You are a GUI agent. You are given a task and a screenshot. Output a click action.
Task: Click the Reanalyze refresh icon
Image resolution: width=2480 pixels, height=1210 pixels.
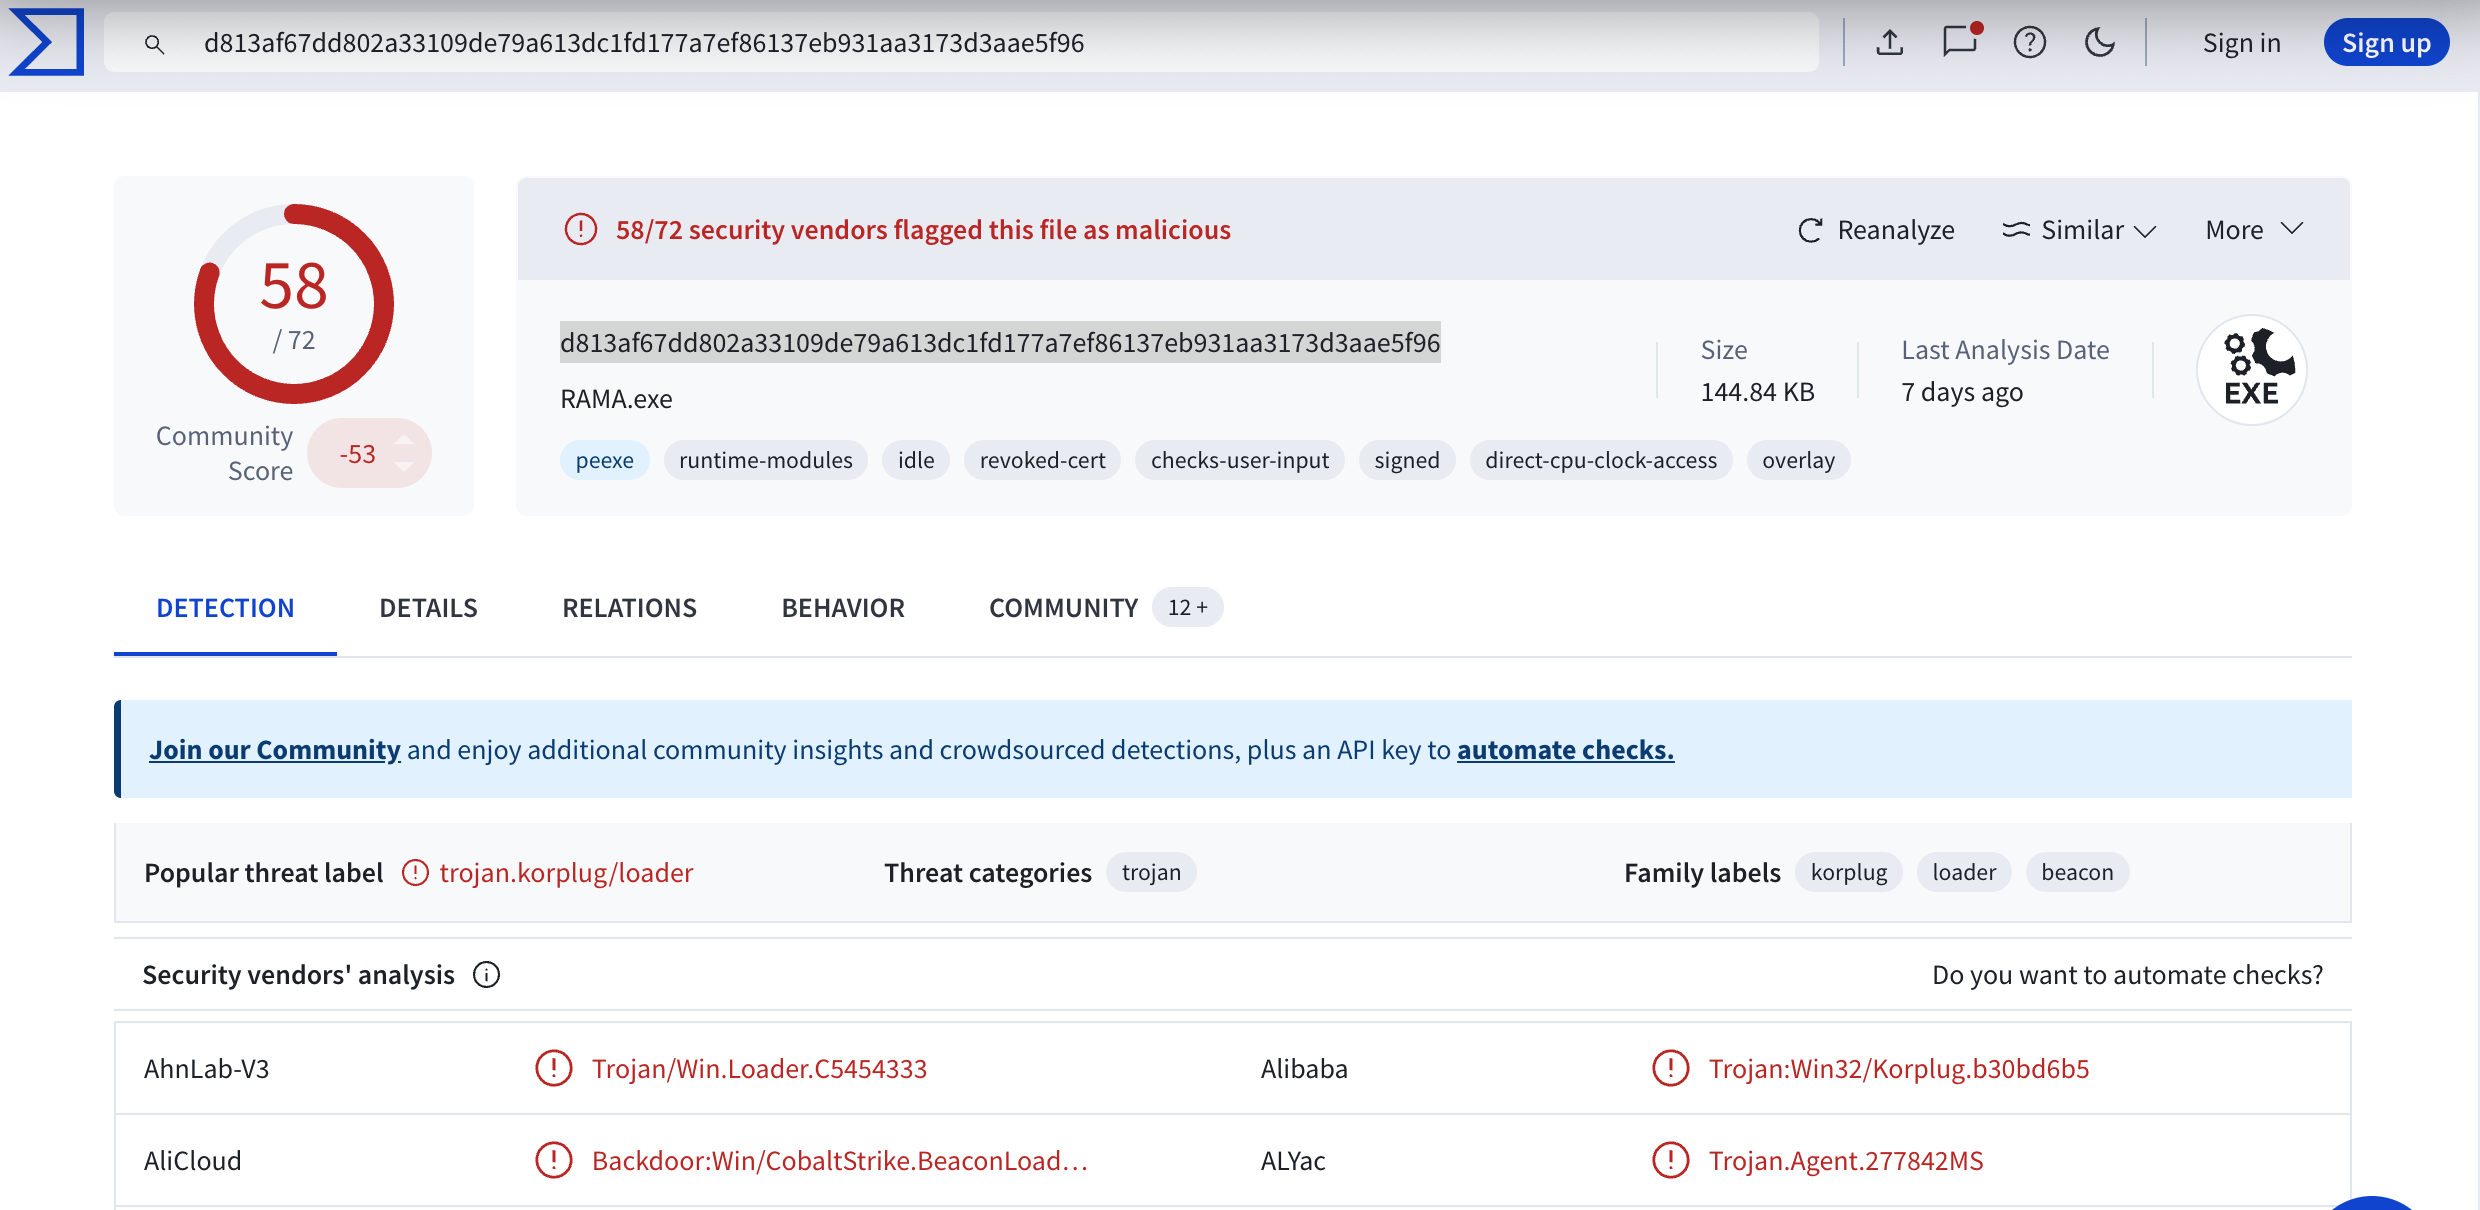coord(1810,230)
